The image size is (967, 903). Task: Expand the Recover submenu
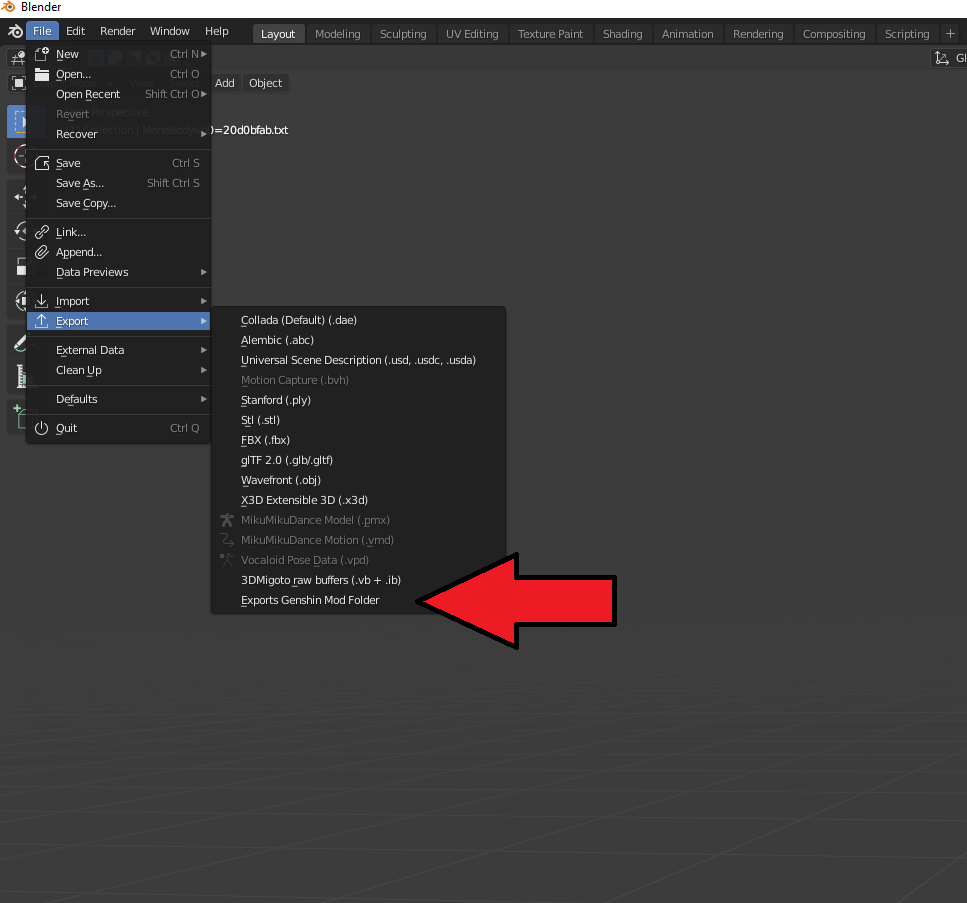(x=118, y=134)
